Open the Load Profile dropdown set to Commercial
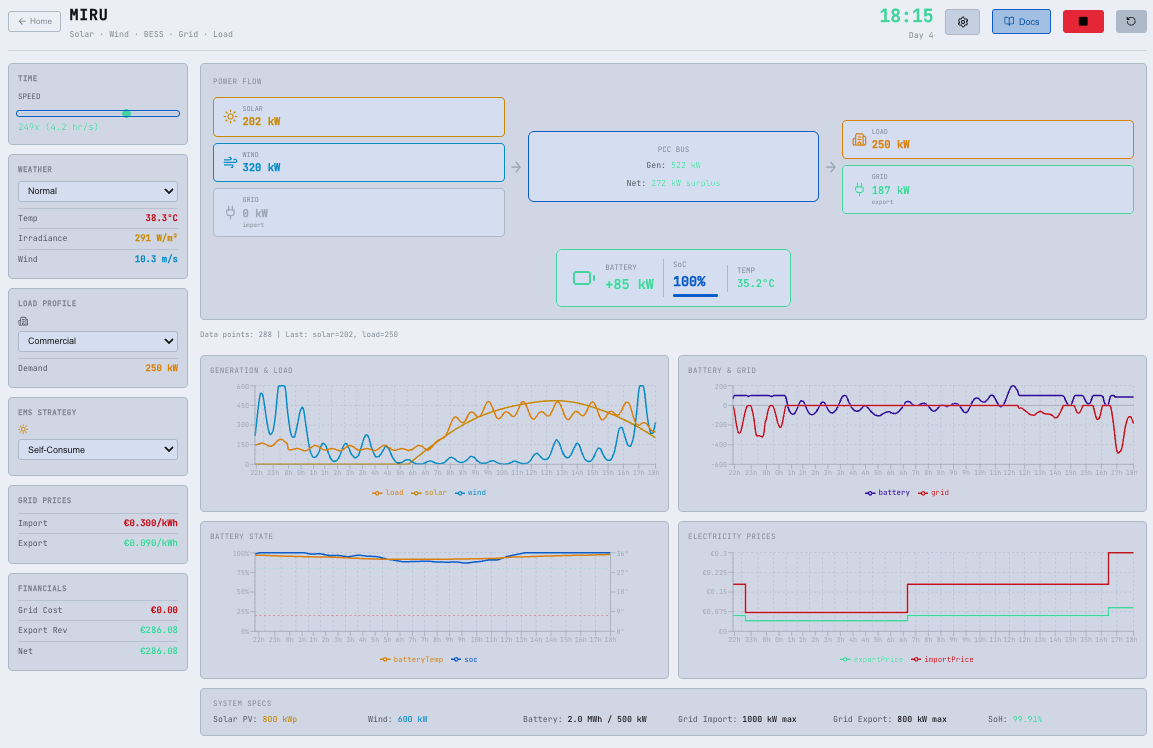The image size is (1153, 748). point(98,341)
